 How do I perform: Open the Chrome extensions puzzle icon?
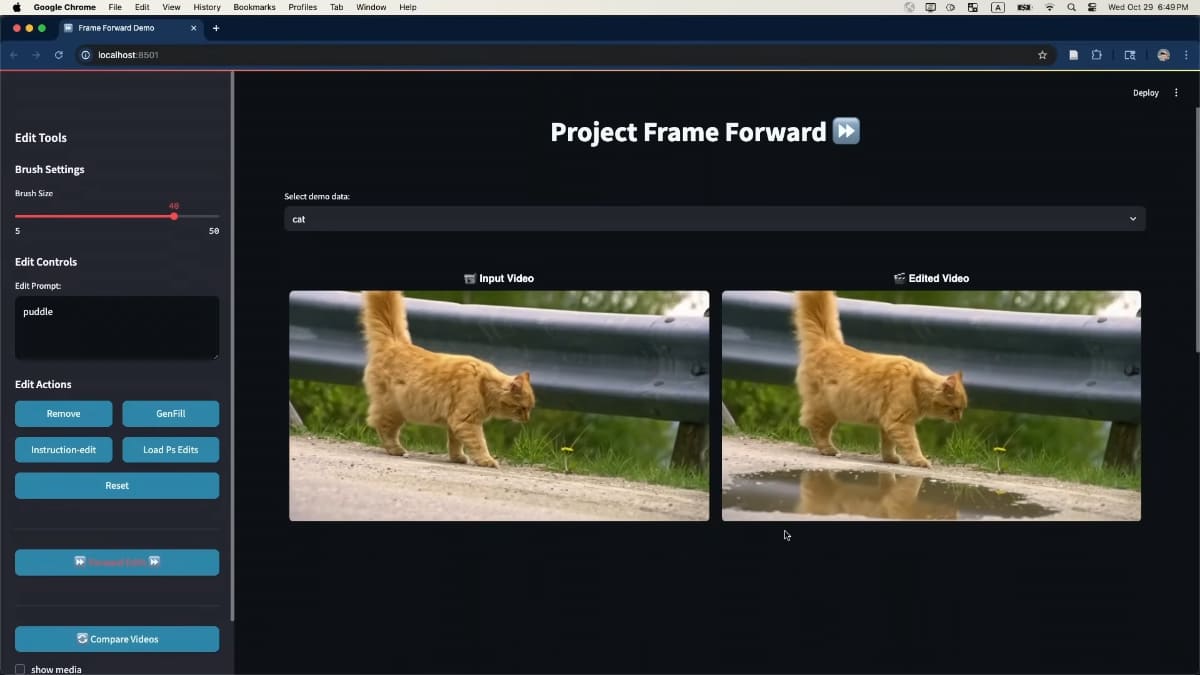(x=1097, y=55)
